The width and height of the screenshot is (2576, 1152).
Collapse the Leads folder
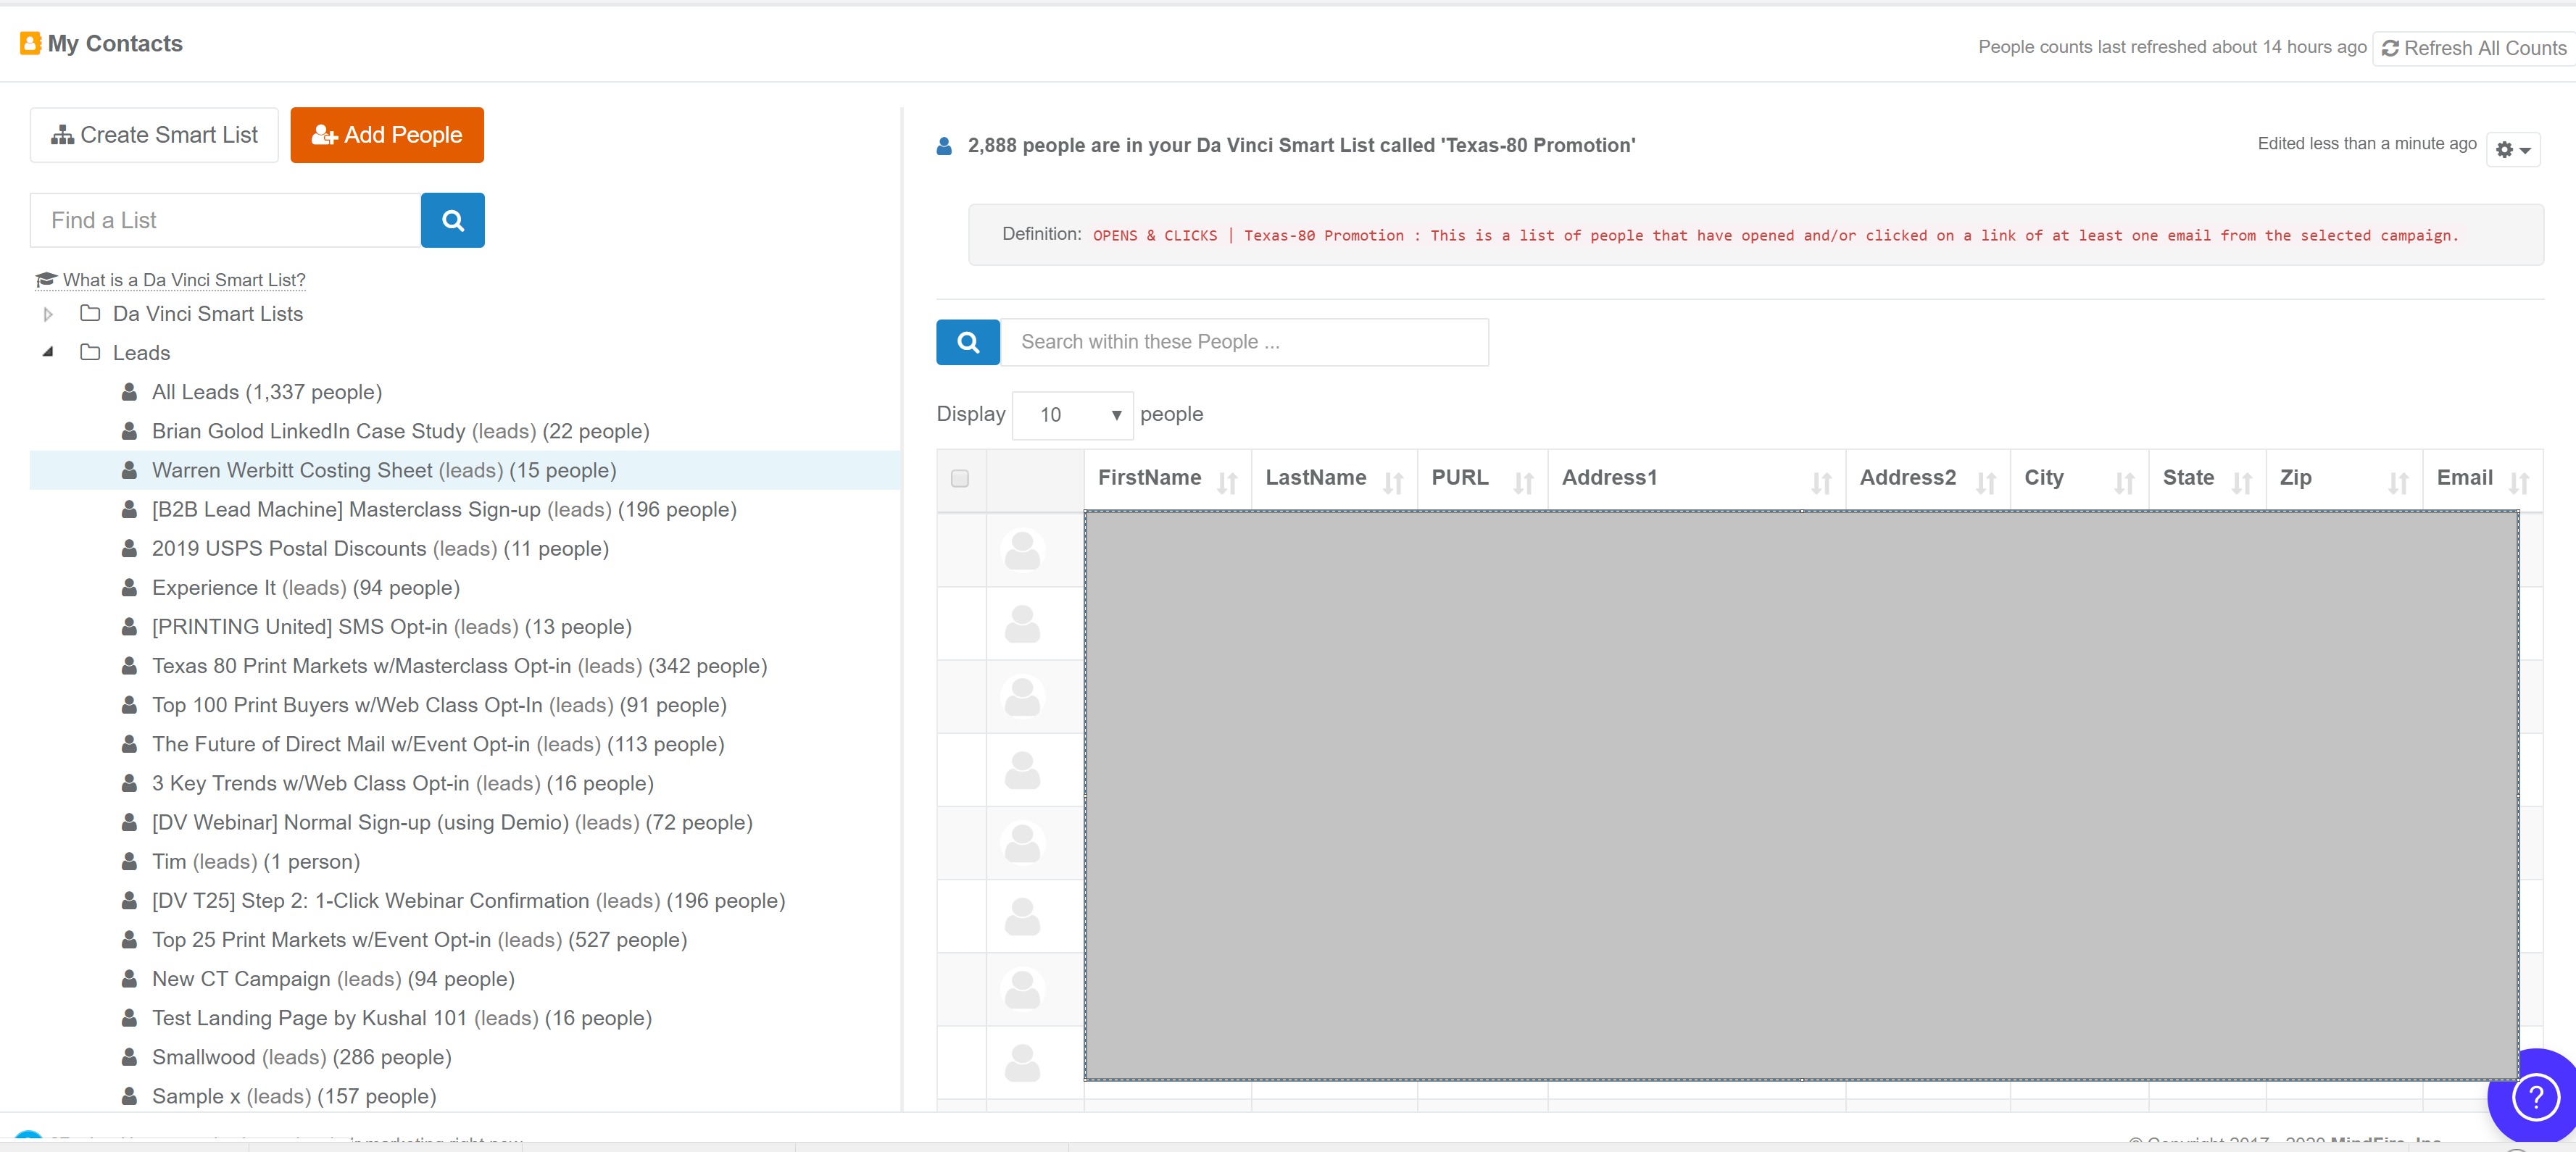[47, 352]
